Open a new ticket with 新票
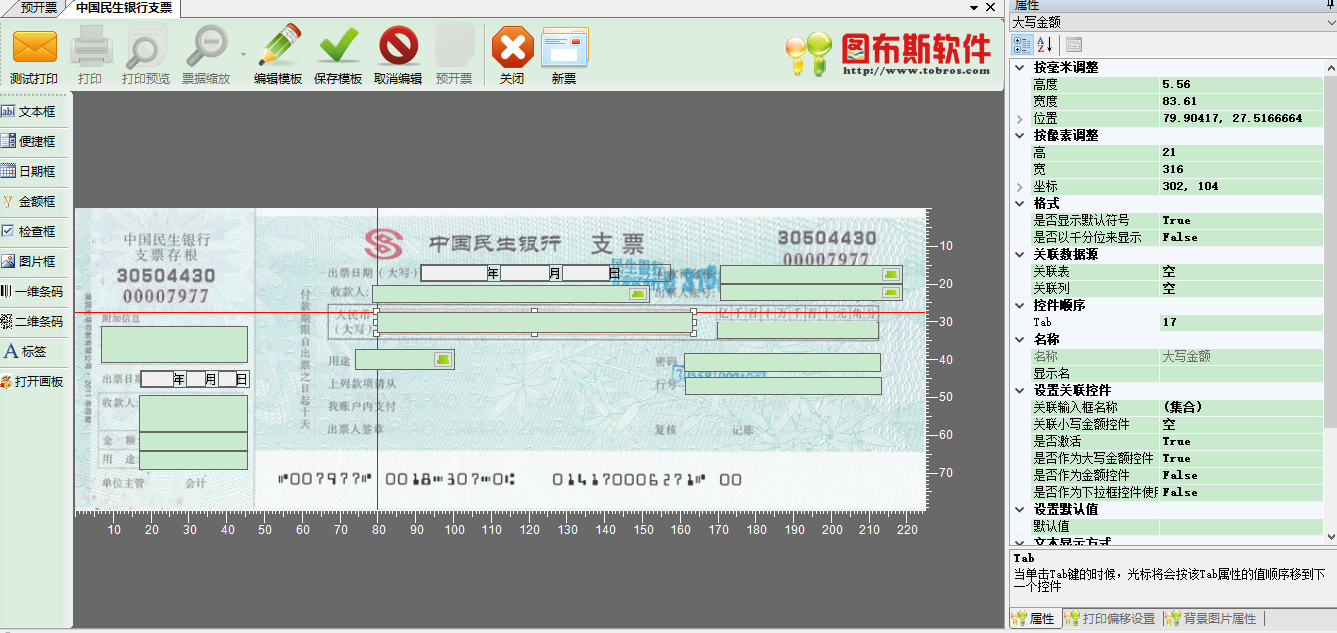1337x633 pixels. point(564,48)
